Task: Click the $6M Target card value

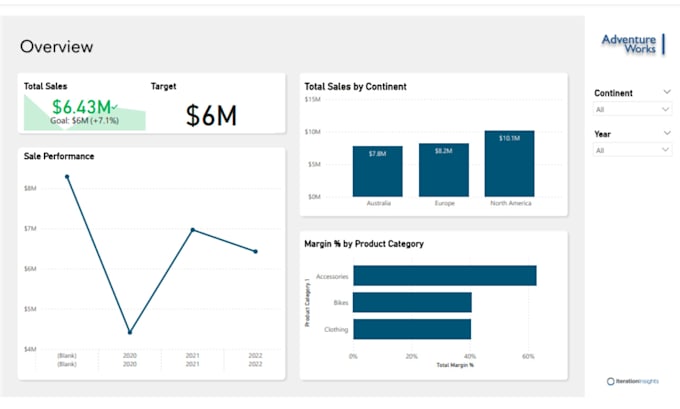Action: [211, 115]
